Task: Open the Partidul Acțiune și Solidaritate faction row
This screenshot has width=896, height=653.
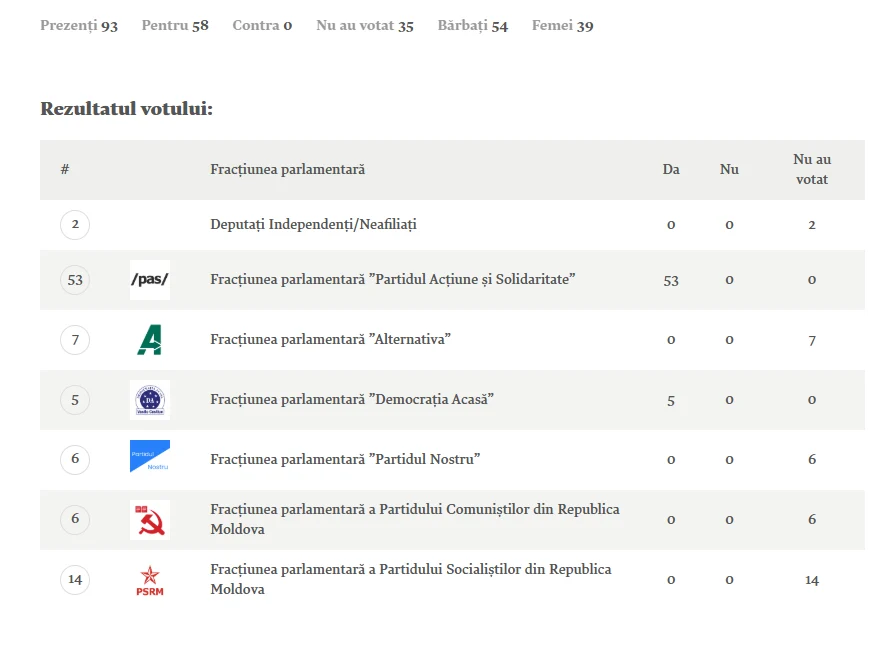Action: (452, 280)
